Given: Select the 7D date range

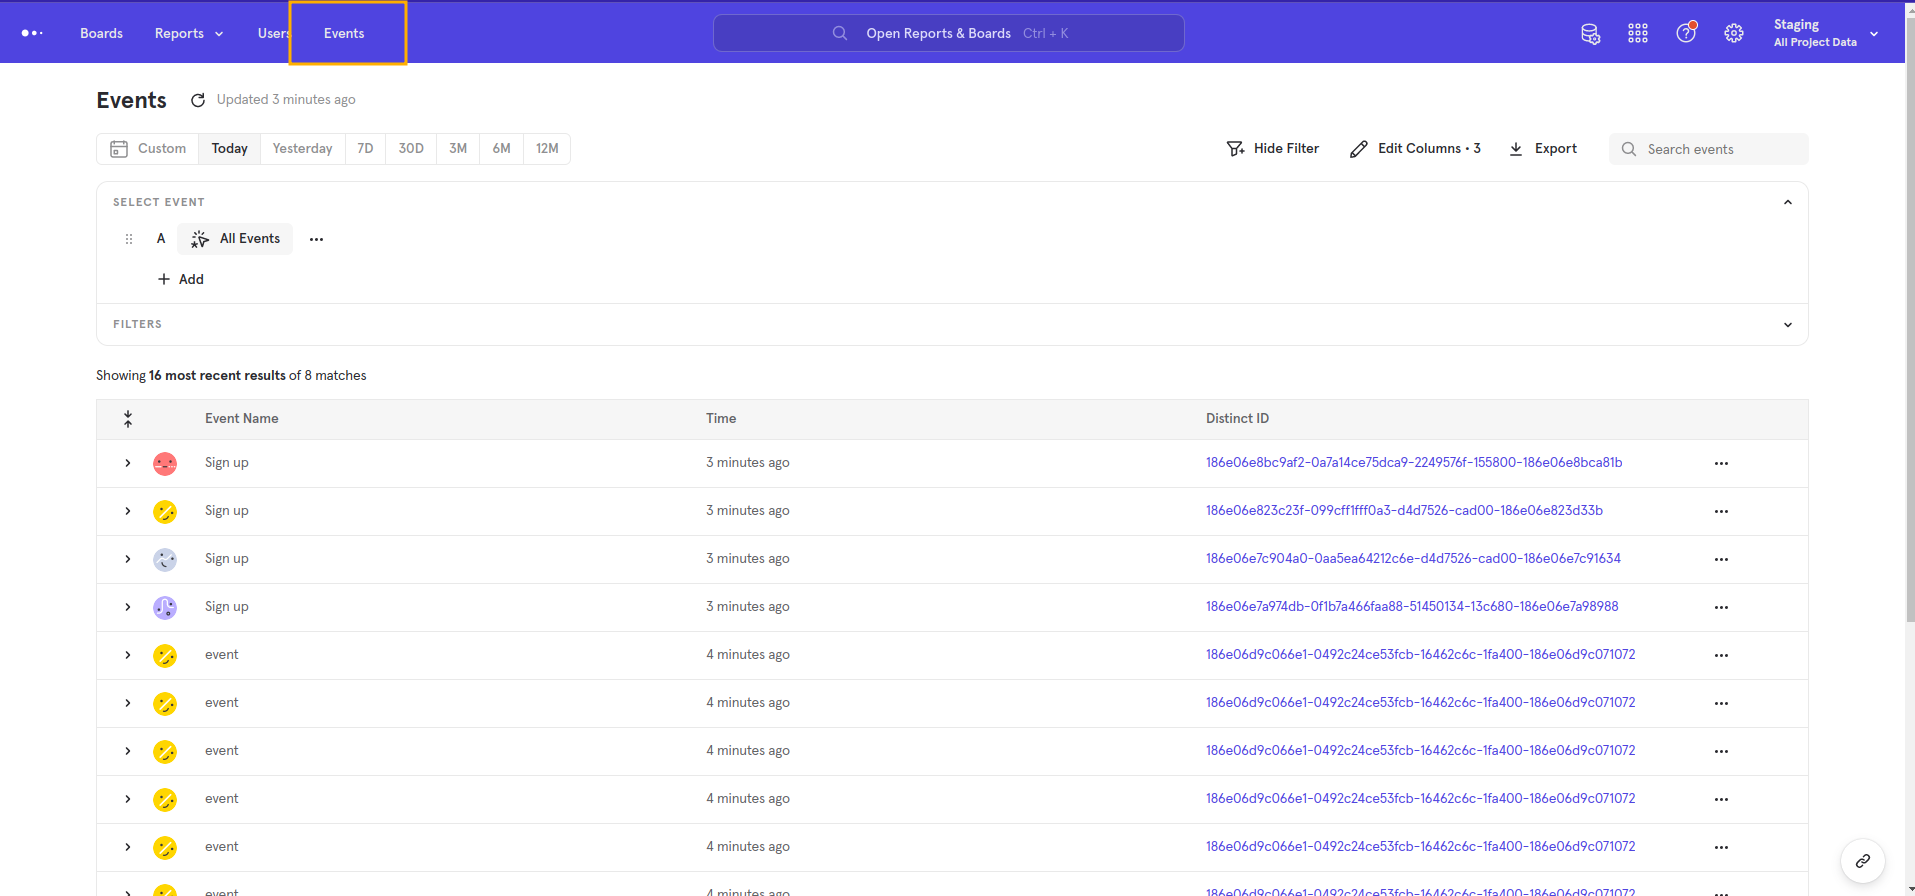Looking at the screenshot, I should [365, 149].
